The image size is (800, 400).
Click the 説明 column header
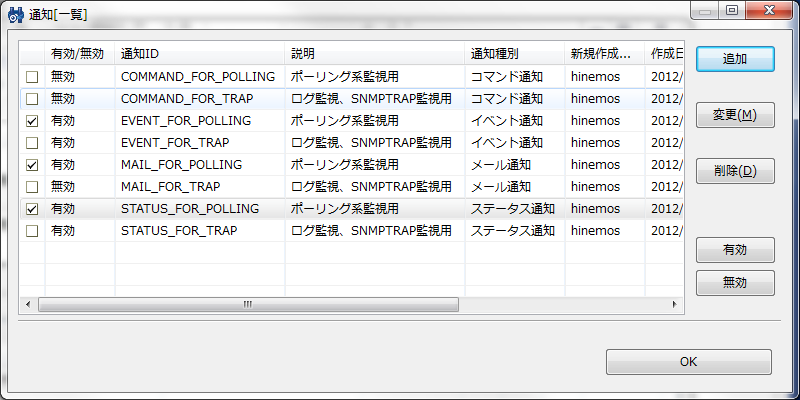(x=374, y=53)
